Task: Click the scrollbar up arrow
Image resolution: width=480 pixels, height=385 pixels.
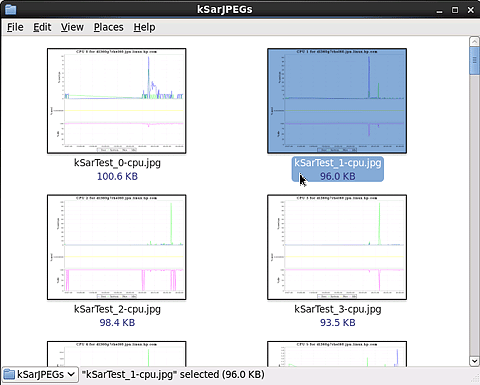Action: pos(474,42)
